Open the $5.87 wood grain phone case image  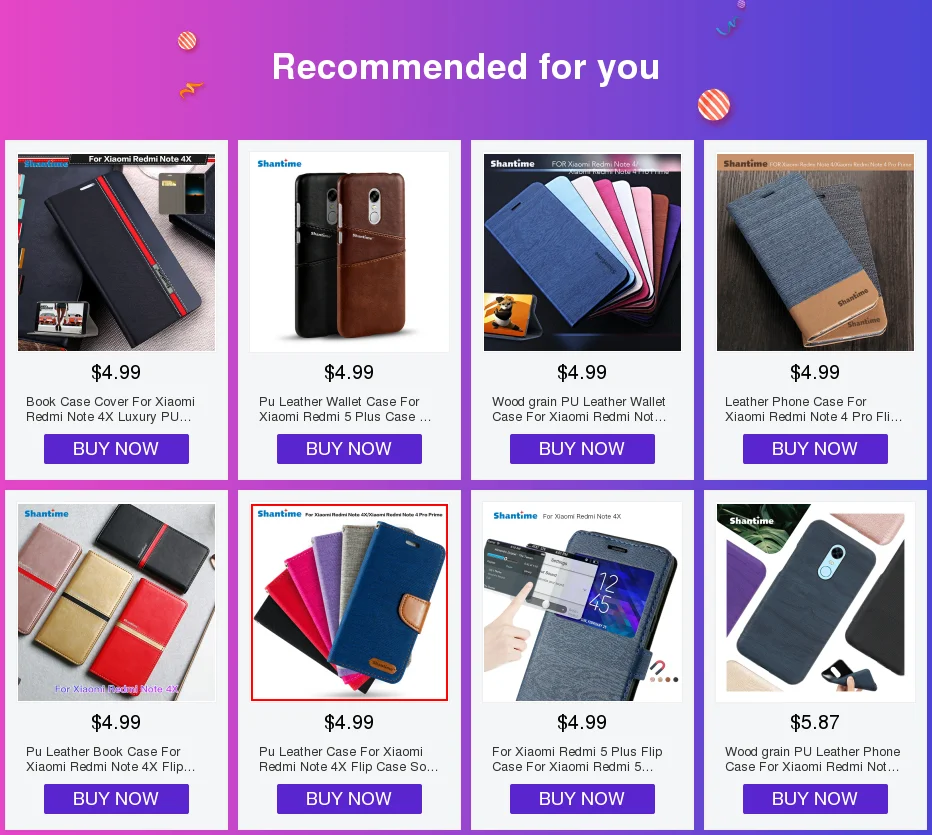[x=816, y=602]
